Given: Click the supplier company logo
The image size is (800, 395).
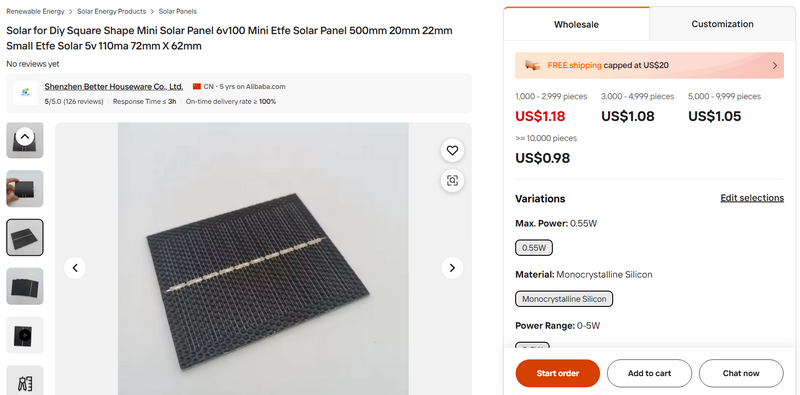Looking at the screenshot, I should (x=26, y=93).
